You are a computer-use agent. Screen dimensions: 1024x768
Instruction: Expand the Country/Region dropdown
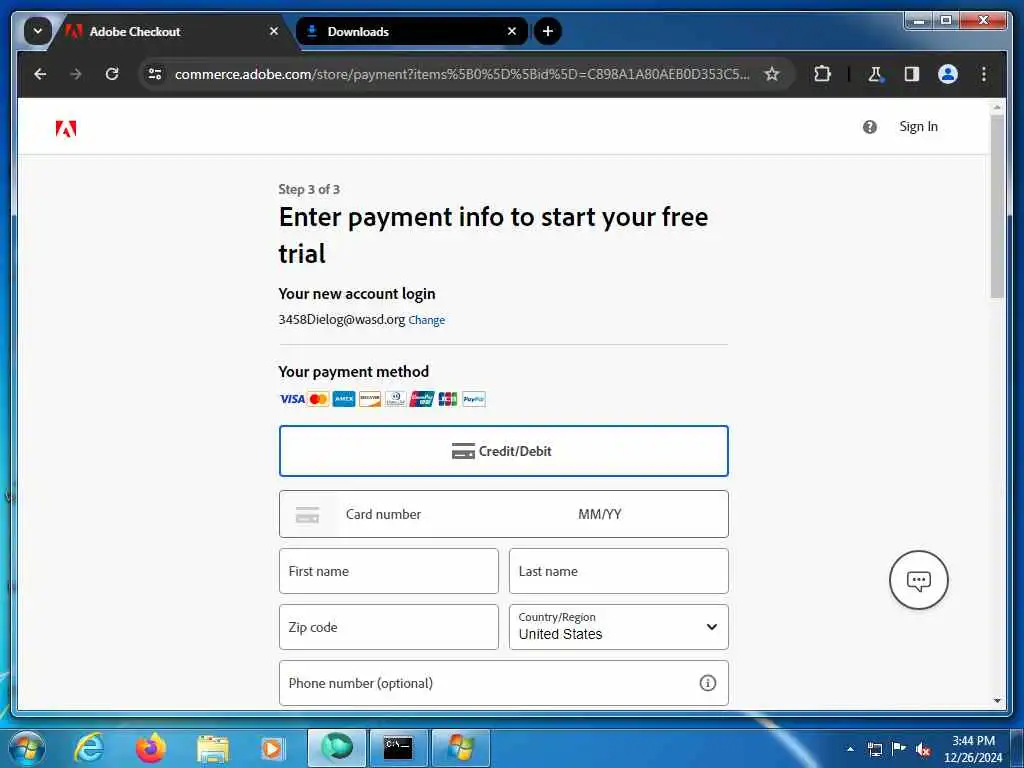[618, 627]
